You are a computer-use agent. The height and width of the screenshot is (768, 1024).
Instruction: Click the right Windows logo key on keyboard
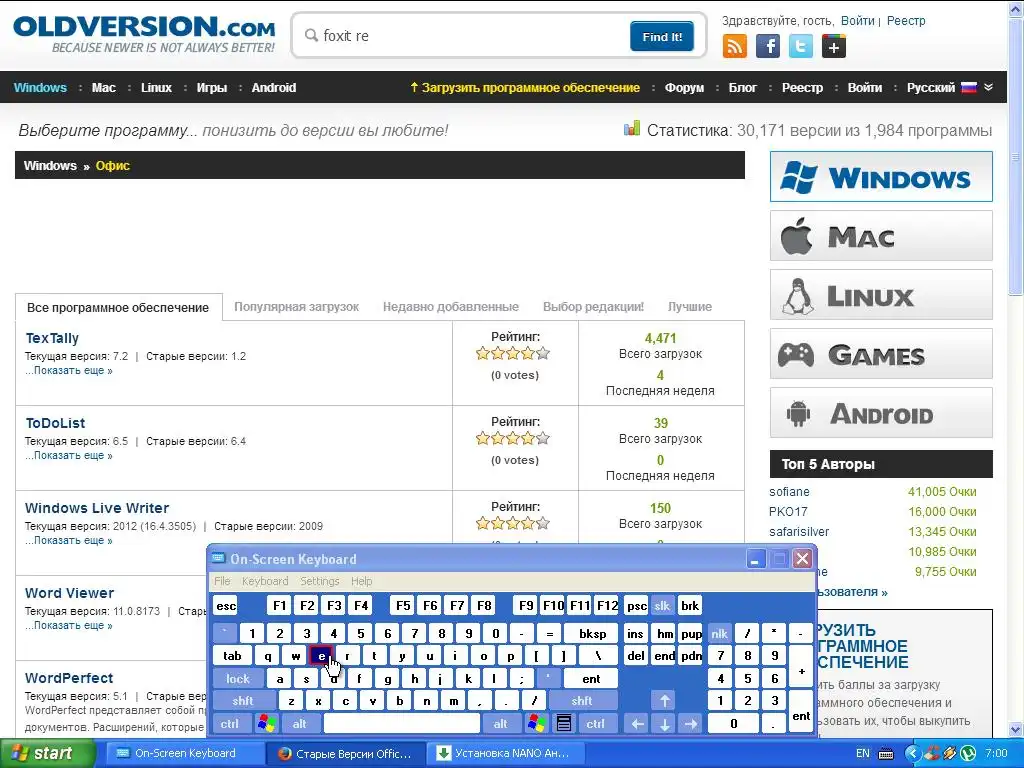[x=537, y=724]
